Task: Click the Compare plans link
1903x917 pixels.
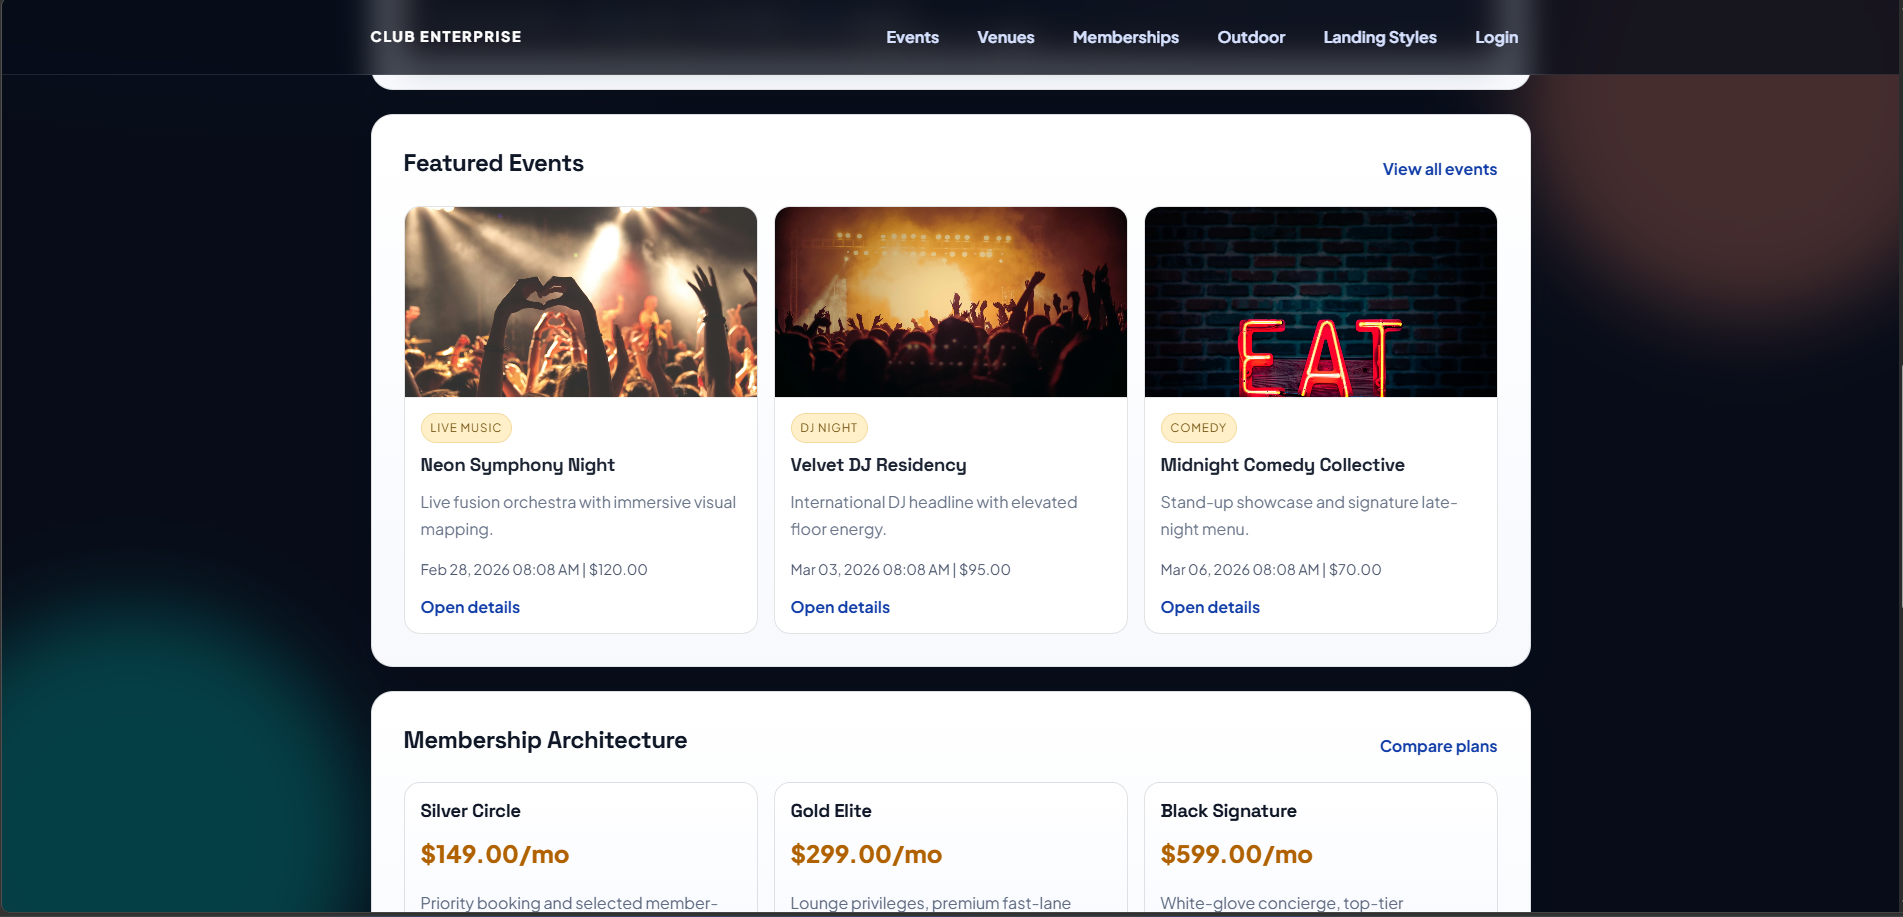Action: click(1437, 746)
